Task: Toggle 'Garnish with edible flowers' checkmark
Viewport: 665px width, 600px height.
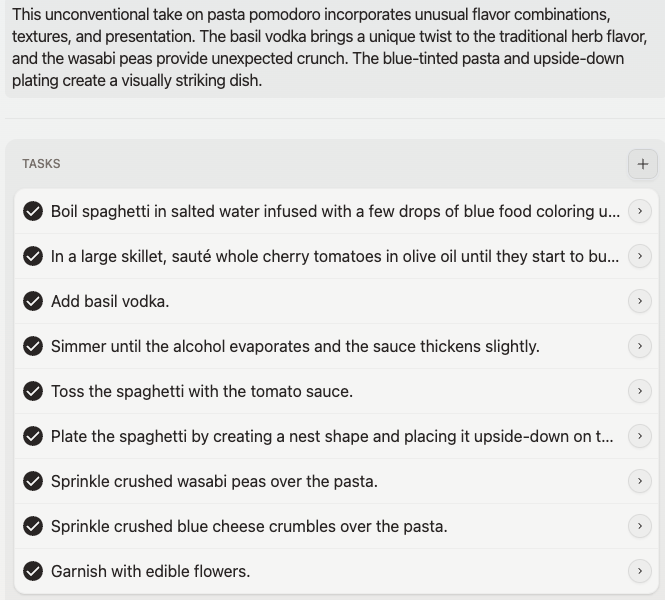Action: [x=33, y=571]
